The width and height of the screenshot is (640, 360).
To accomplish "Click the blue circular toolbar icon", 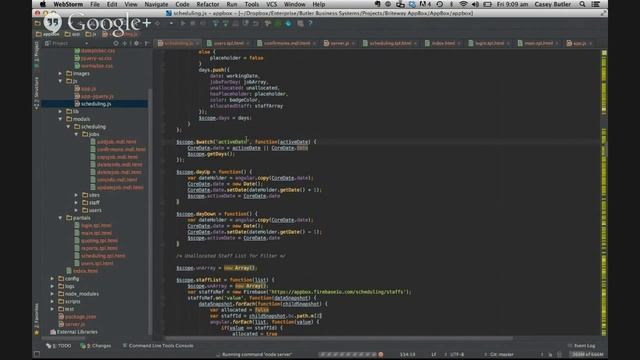I will point(289,24).
